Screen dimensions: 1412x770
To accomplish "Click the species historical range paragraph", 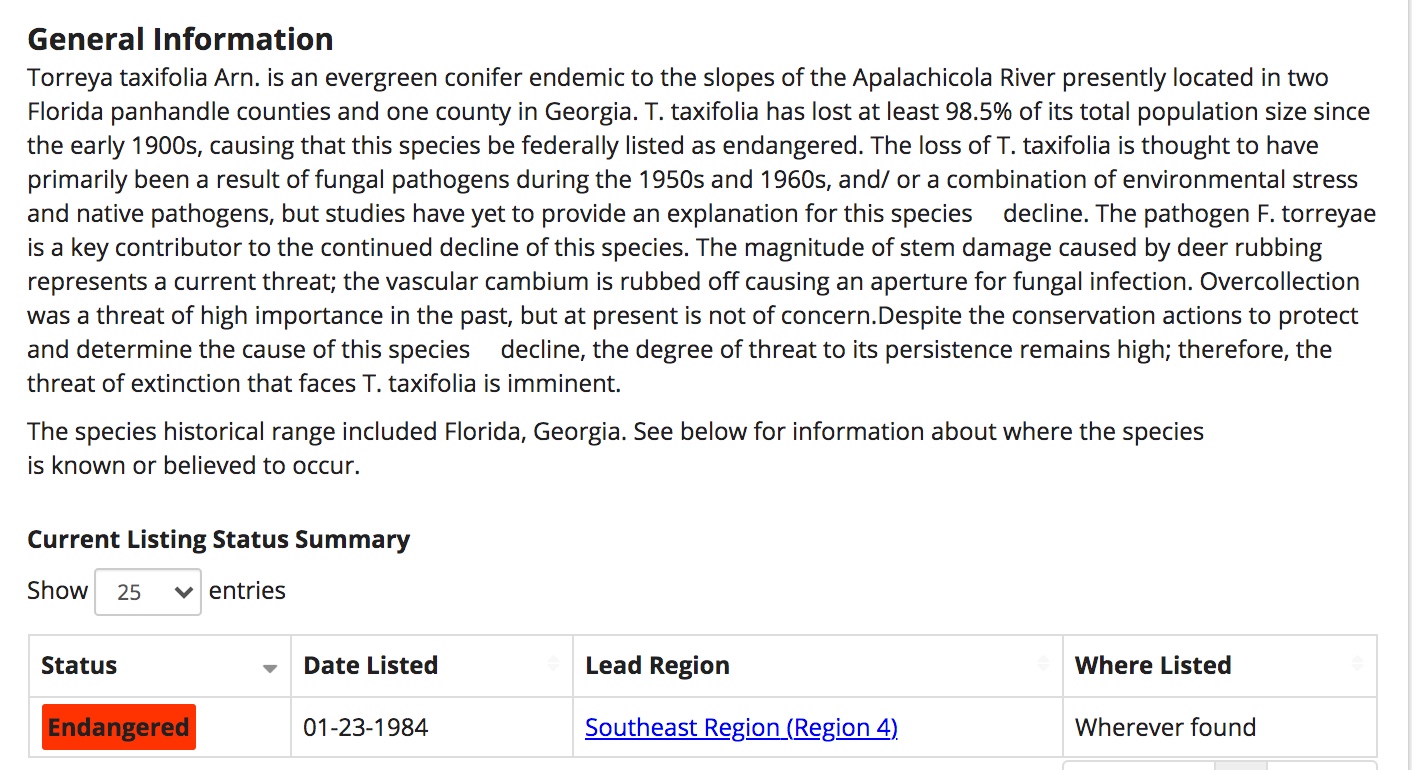I will pyautogui.click(x=615, y=449).
